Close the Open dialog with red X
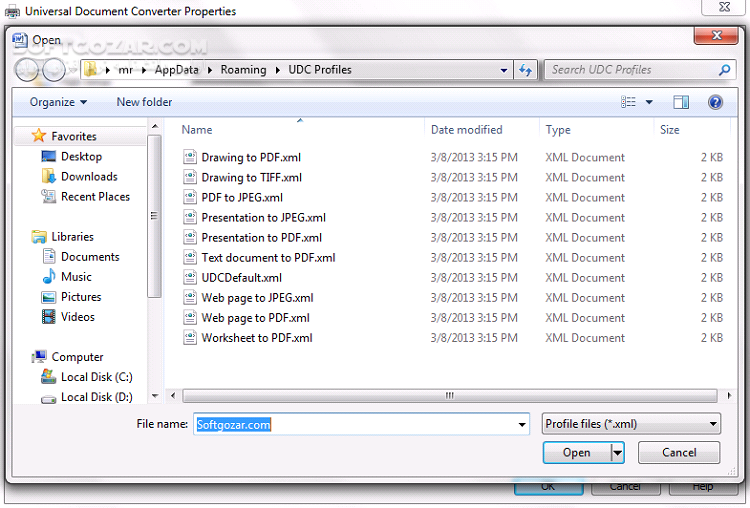750x508 pixels. [x=716, y=35]
